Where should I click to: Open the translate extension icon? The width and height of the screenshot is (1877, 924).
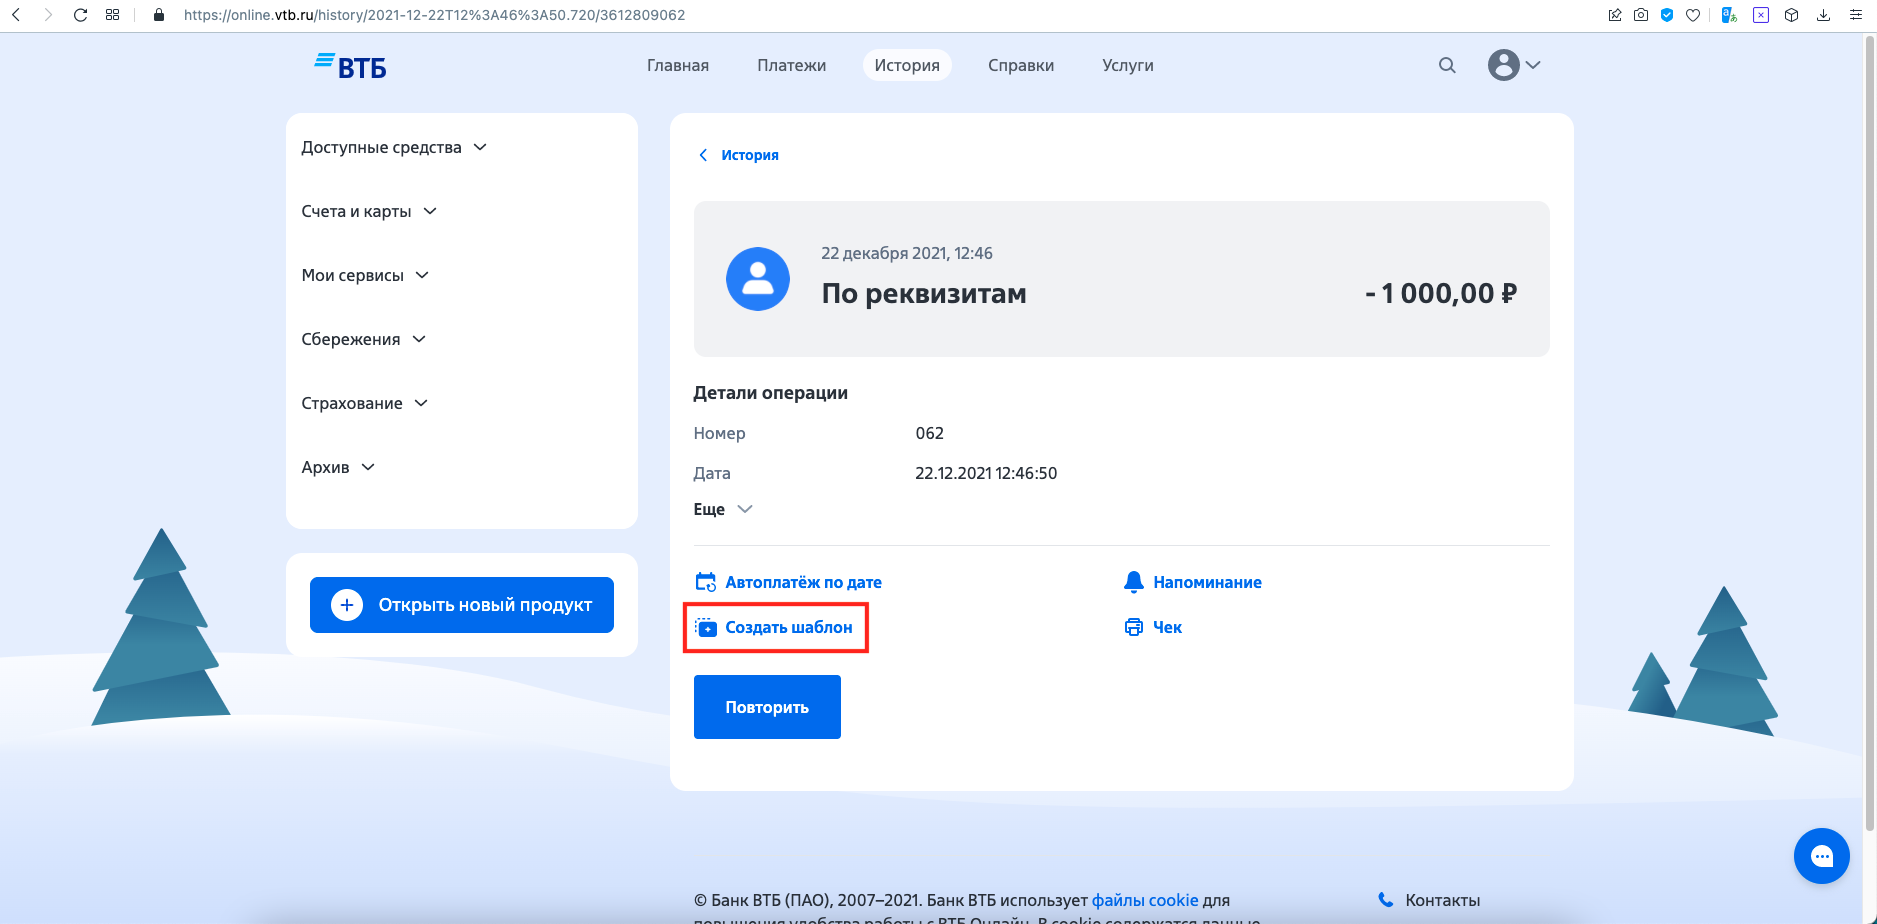tap(1729, 15)
